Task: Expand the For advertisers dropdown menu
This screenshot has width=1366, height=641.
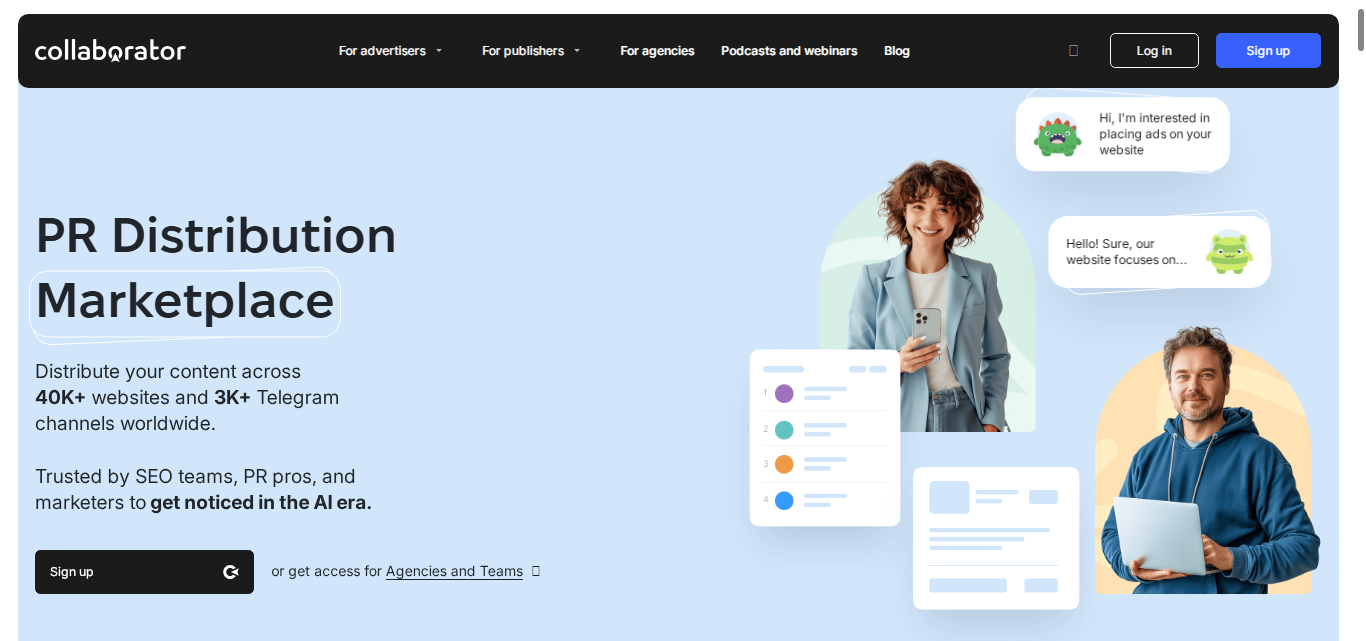Action: pyautogui.click(x=390, y=51)
